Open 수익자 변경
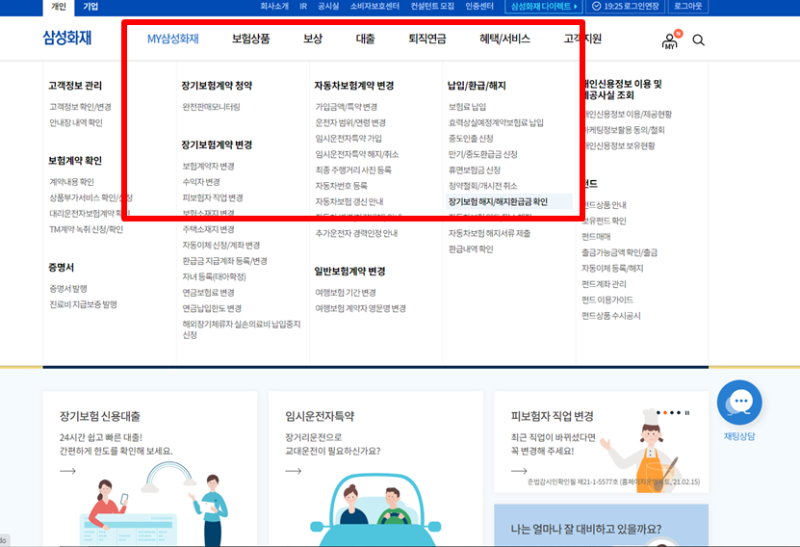 point(201,182)
